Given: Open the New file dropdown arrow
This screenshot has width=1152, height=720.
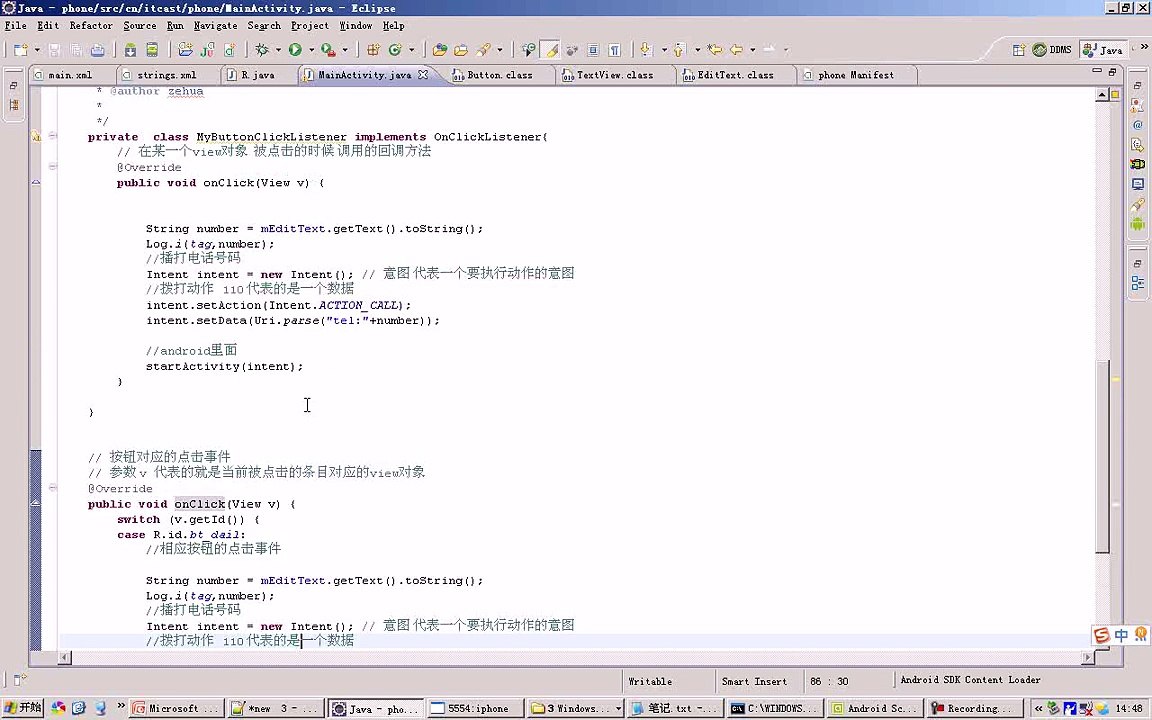Looking at the screenshot, I should pos(37,50).
